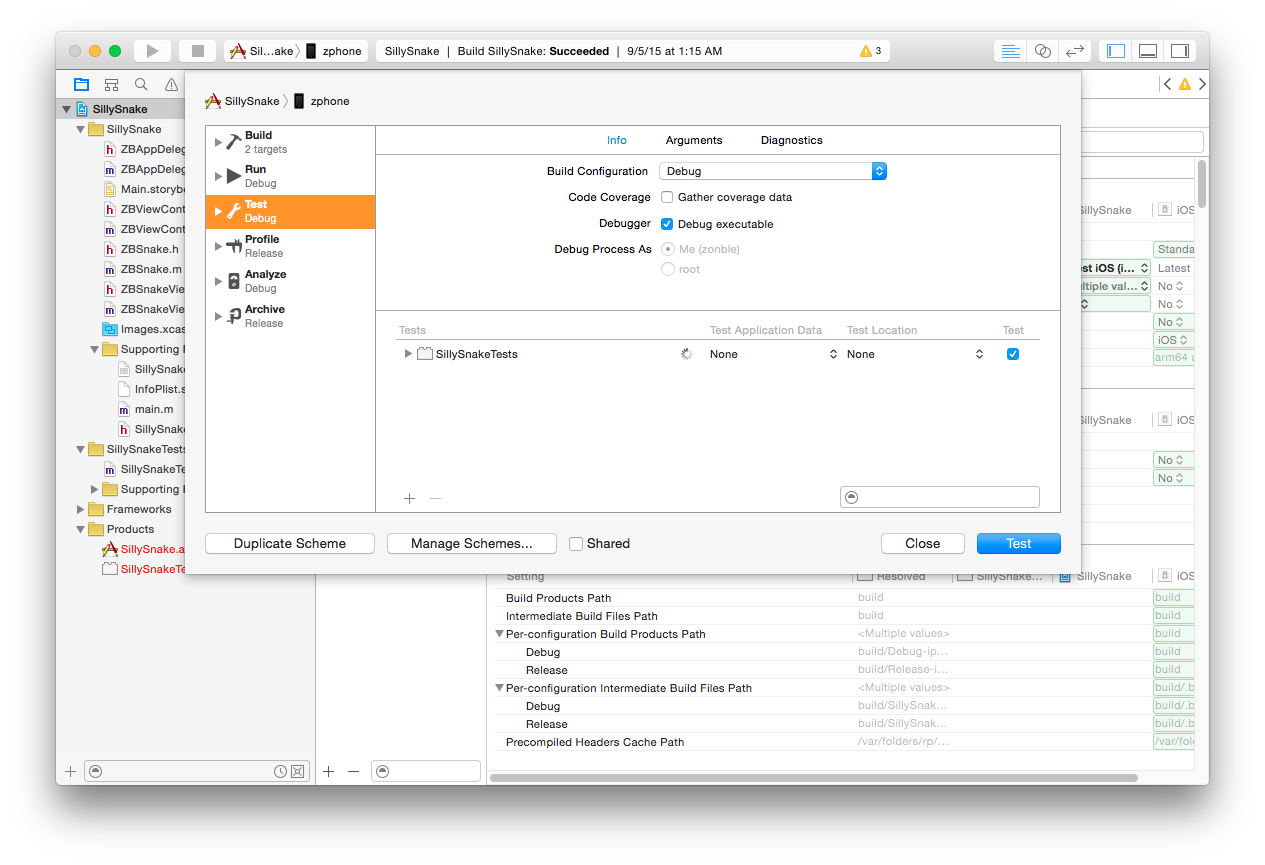Viewport: 1265px width, 865px height.
Task: Toggle the Shared scheme checkbox
Action: point(576,544)
